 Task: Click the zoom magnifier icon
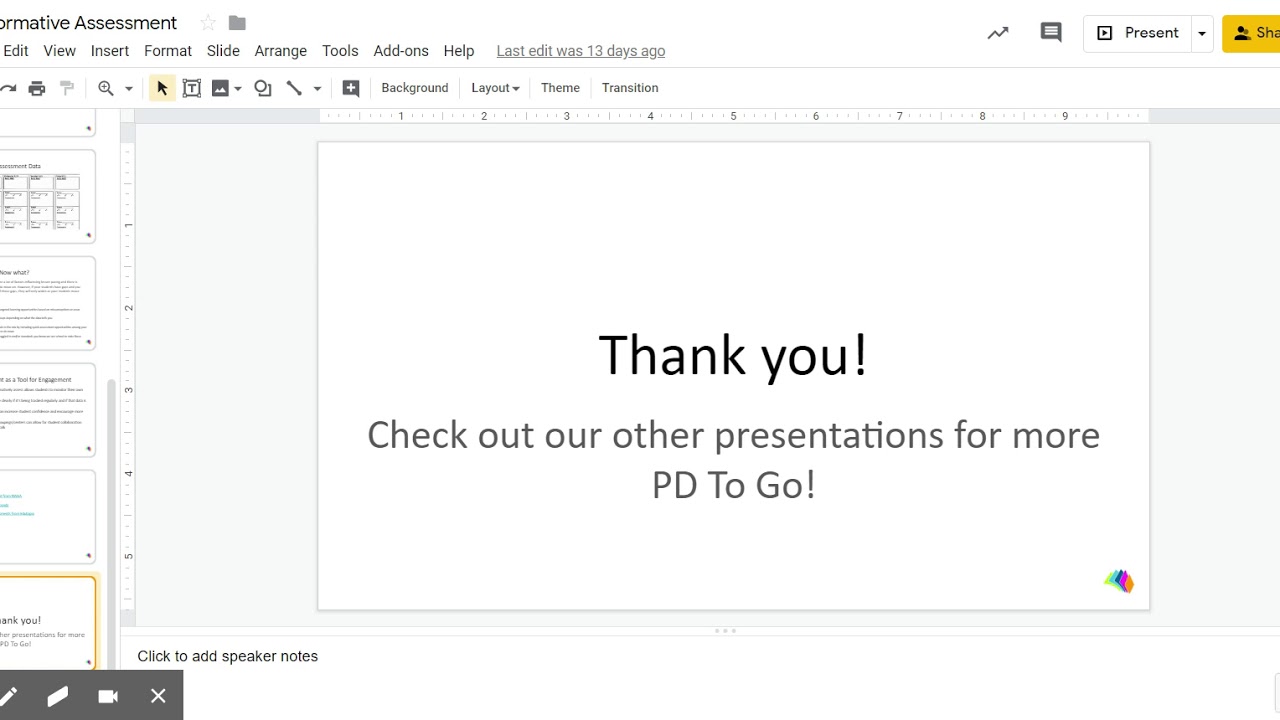coord(106,88)
